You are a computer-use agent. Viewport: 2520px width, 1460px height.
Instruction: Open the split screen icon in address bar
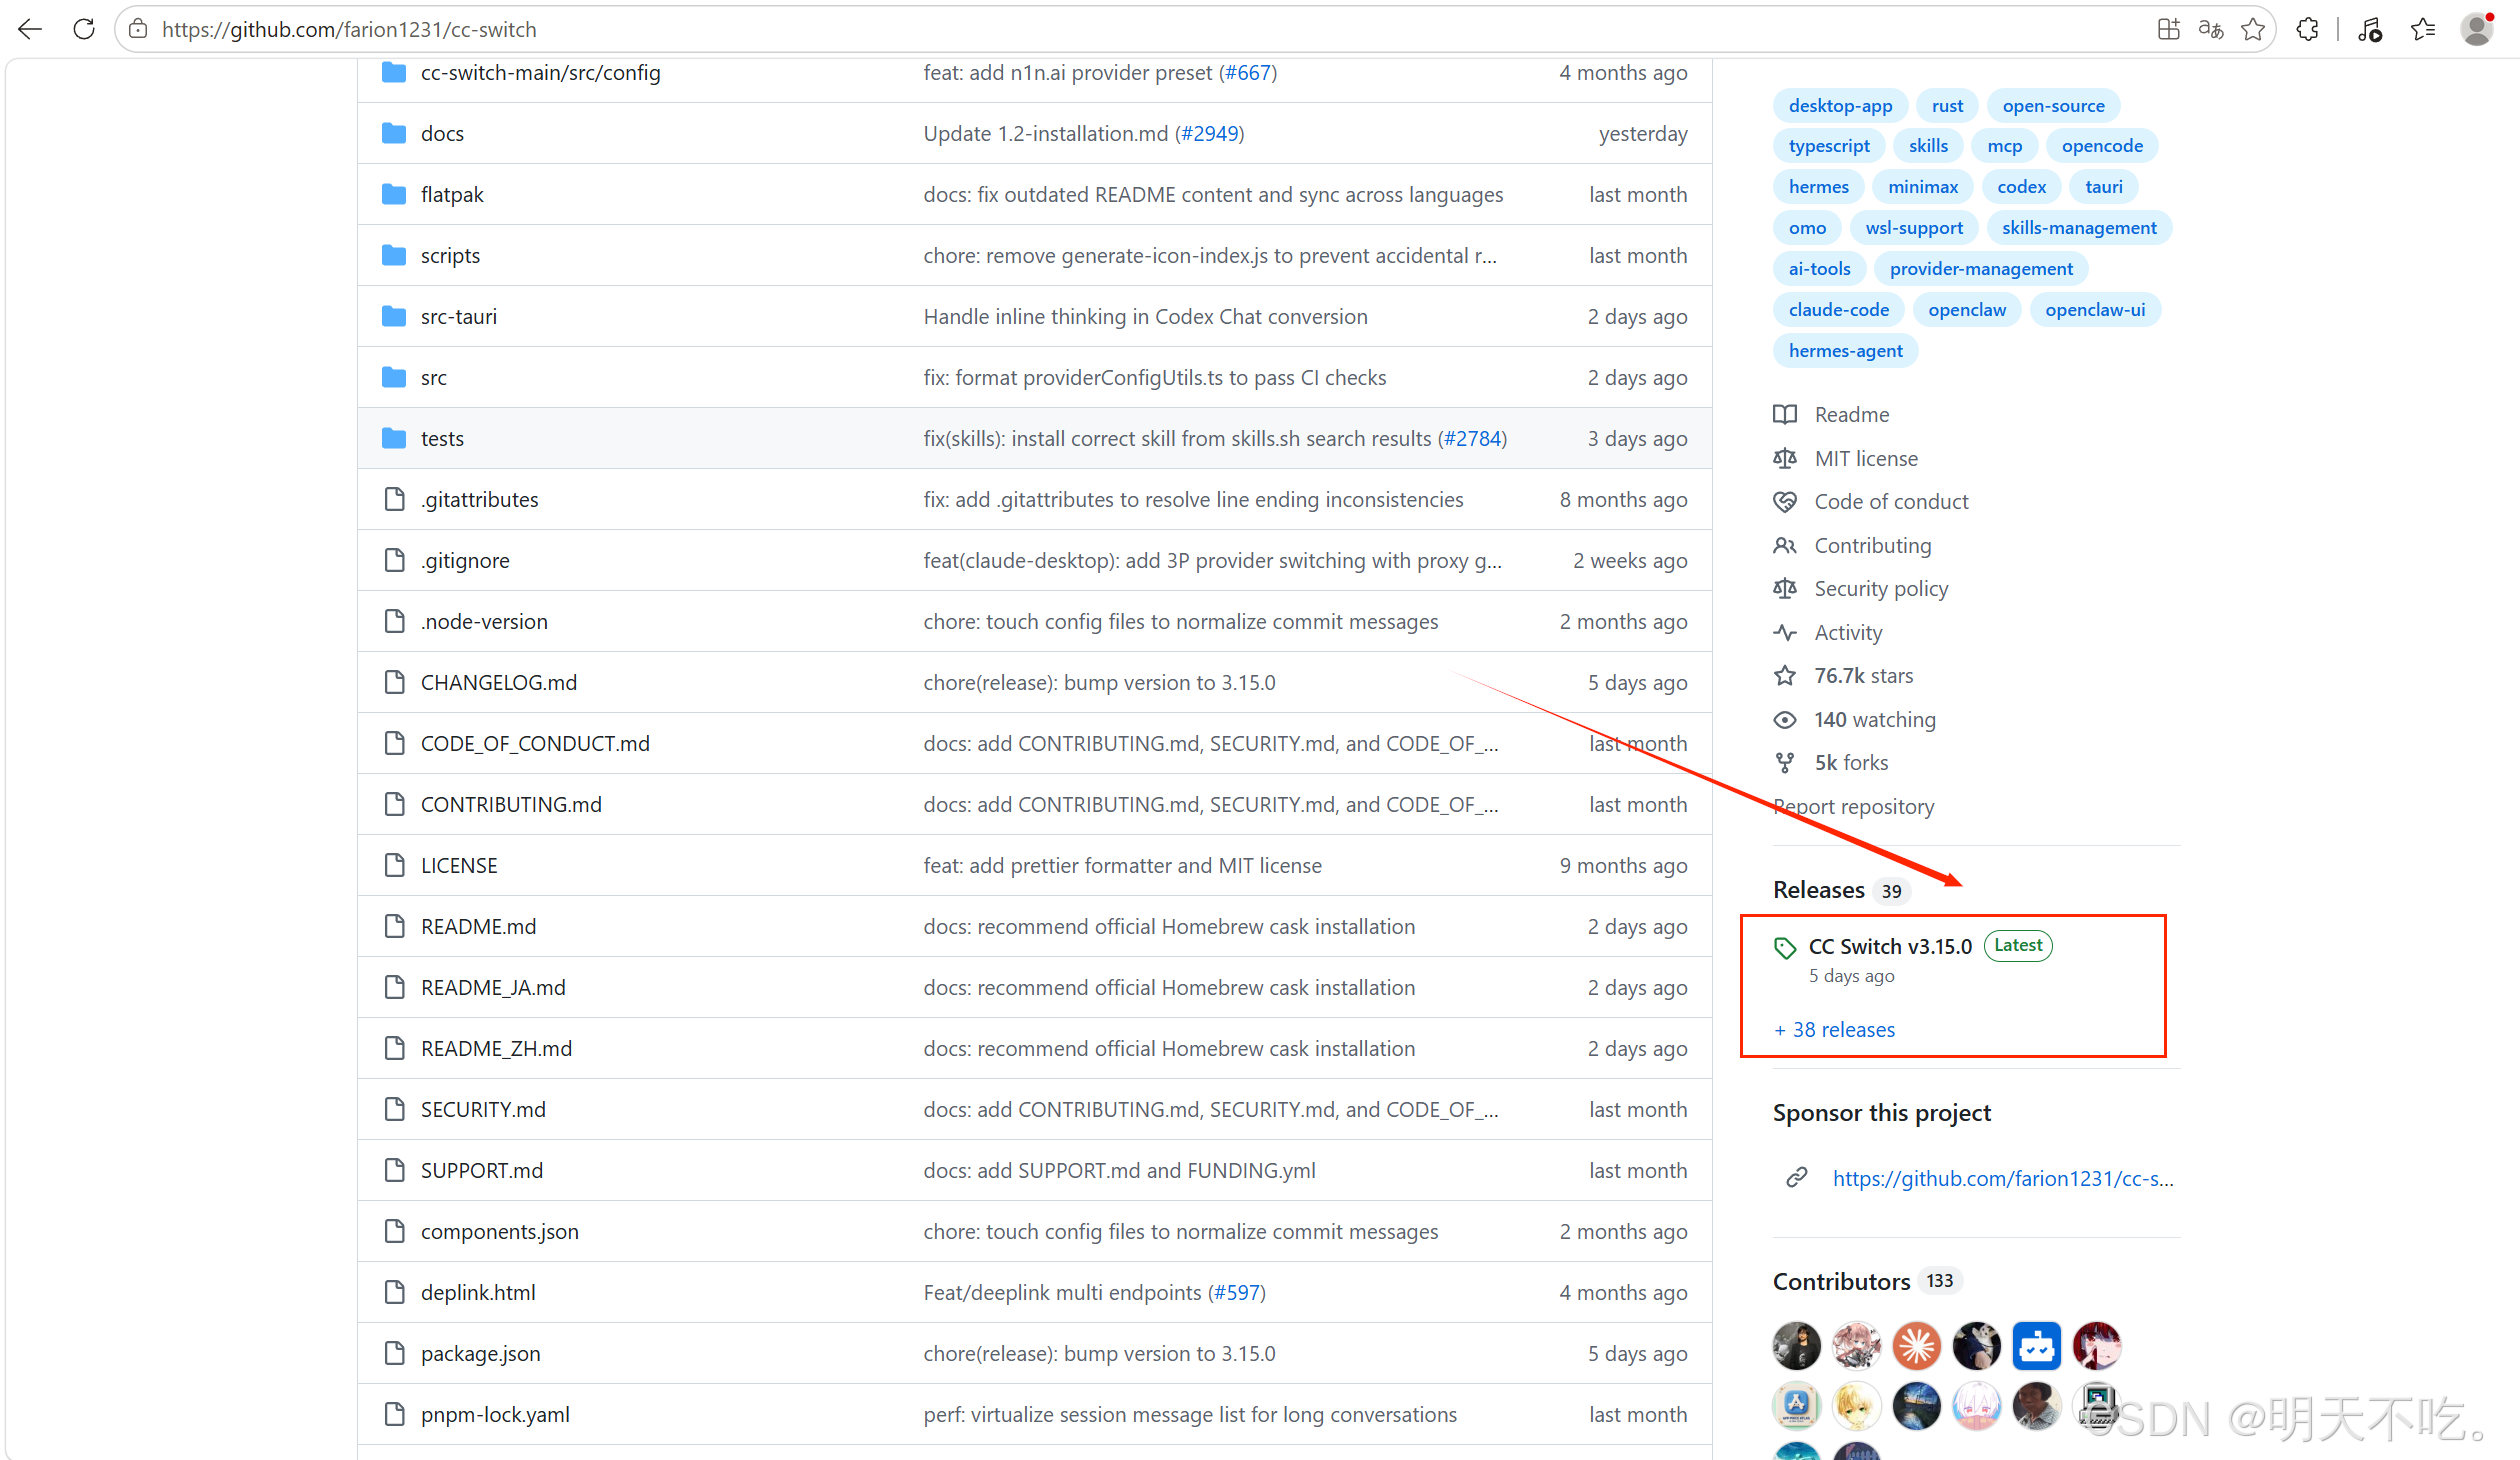point(2168,29)
